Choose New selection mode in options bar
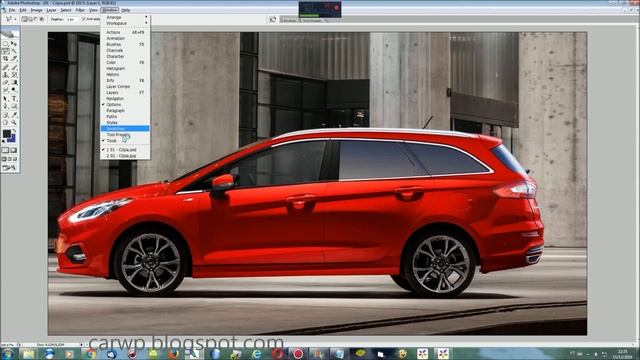Viewport: 640px width, 360px height. tap(24, 19)
